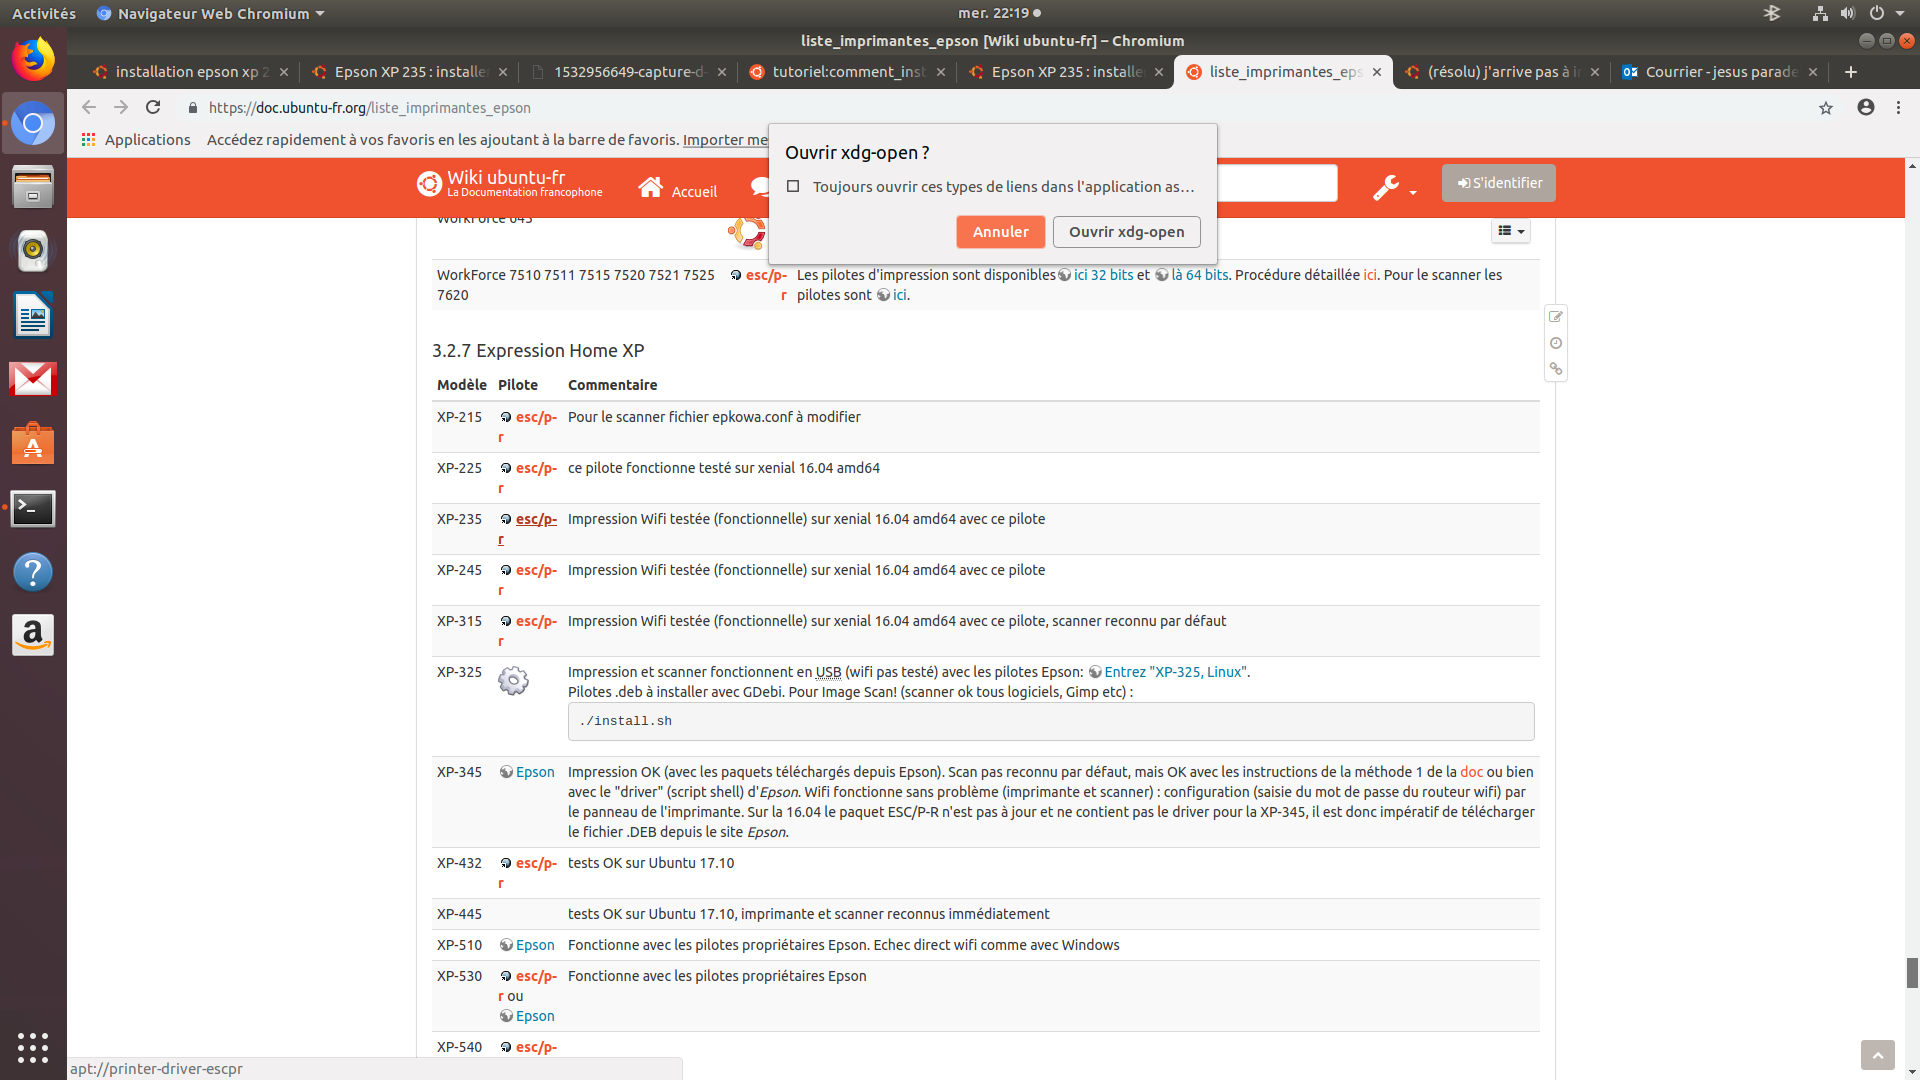Show applications grid in the dock
1920x1080 pixels.
pos(33,1047)
